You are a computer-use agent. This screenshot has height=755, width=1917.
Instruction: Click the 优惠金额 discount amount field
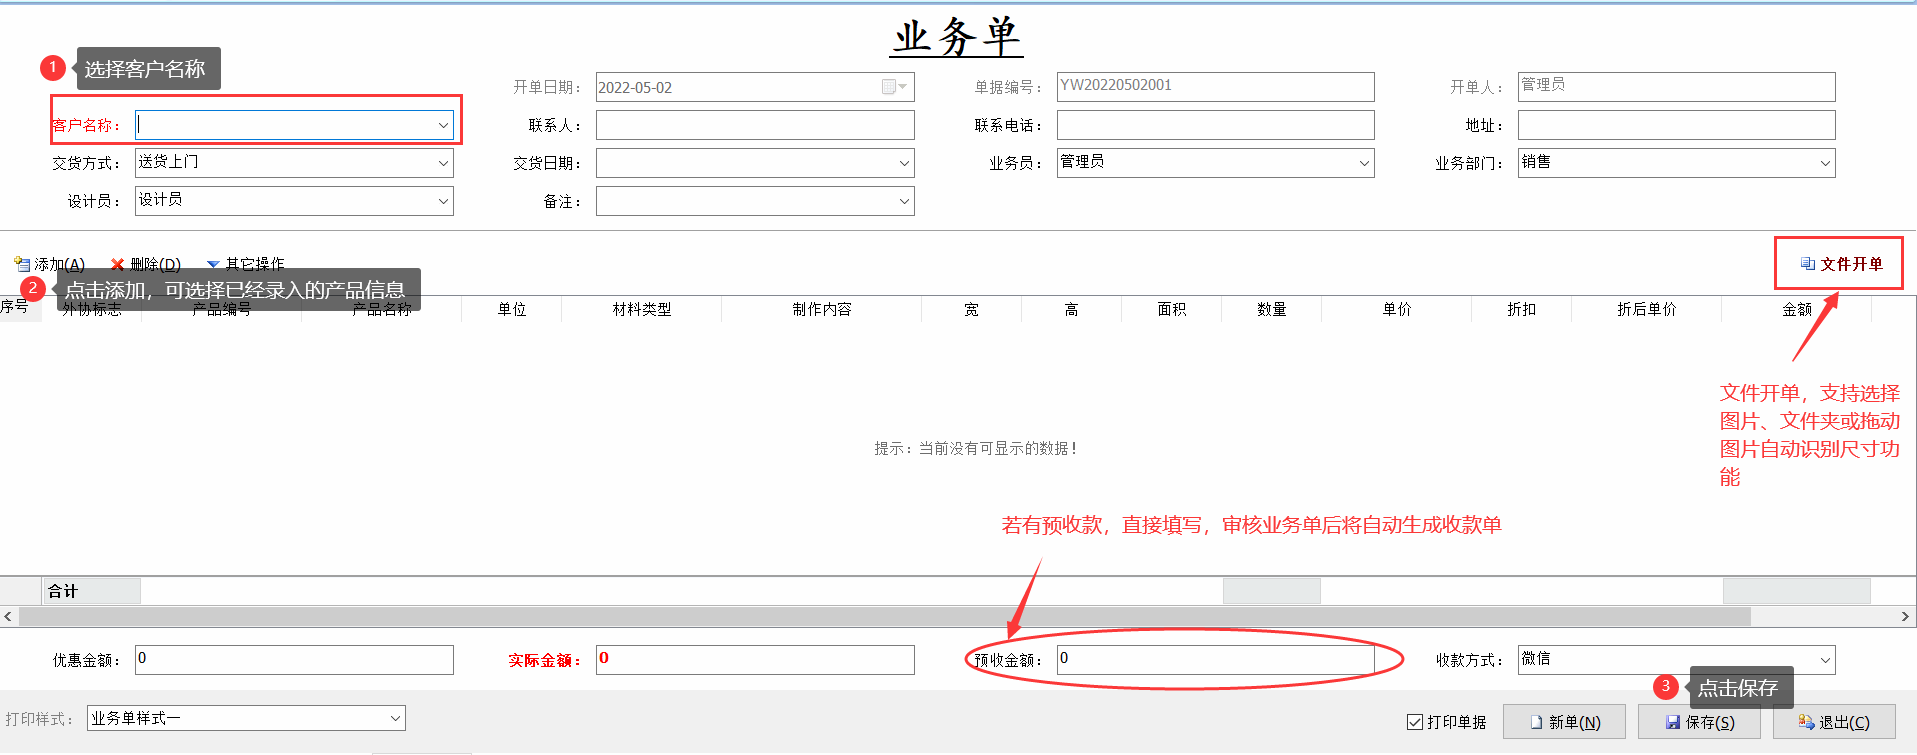tap(293, 659)
